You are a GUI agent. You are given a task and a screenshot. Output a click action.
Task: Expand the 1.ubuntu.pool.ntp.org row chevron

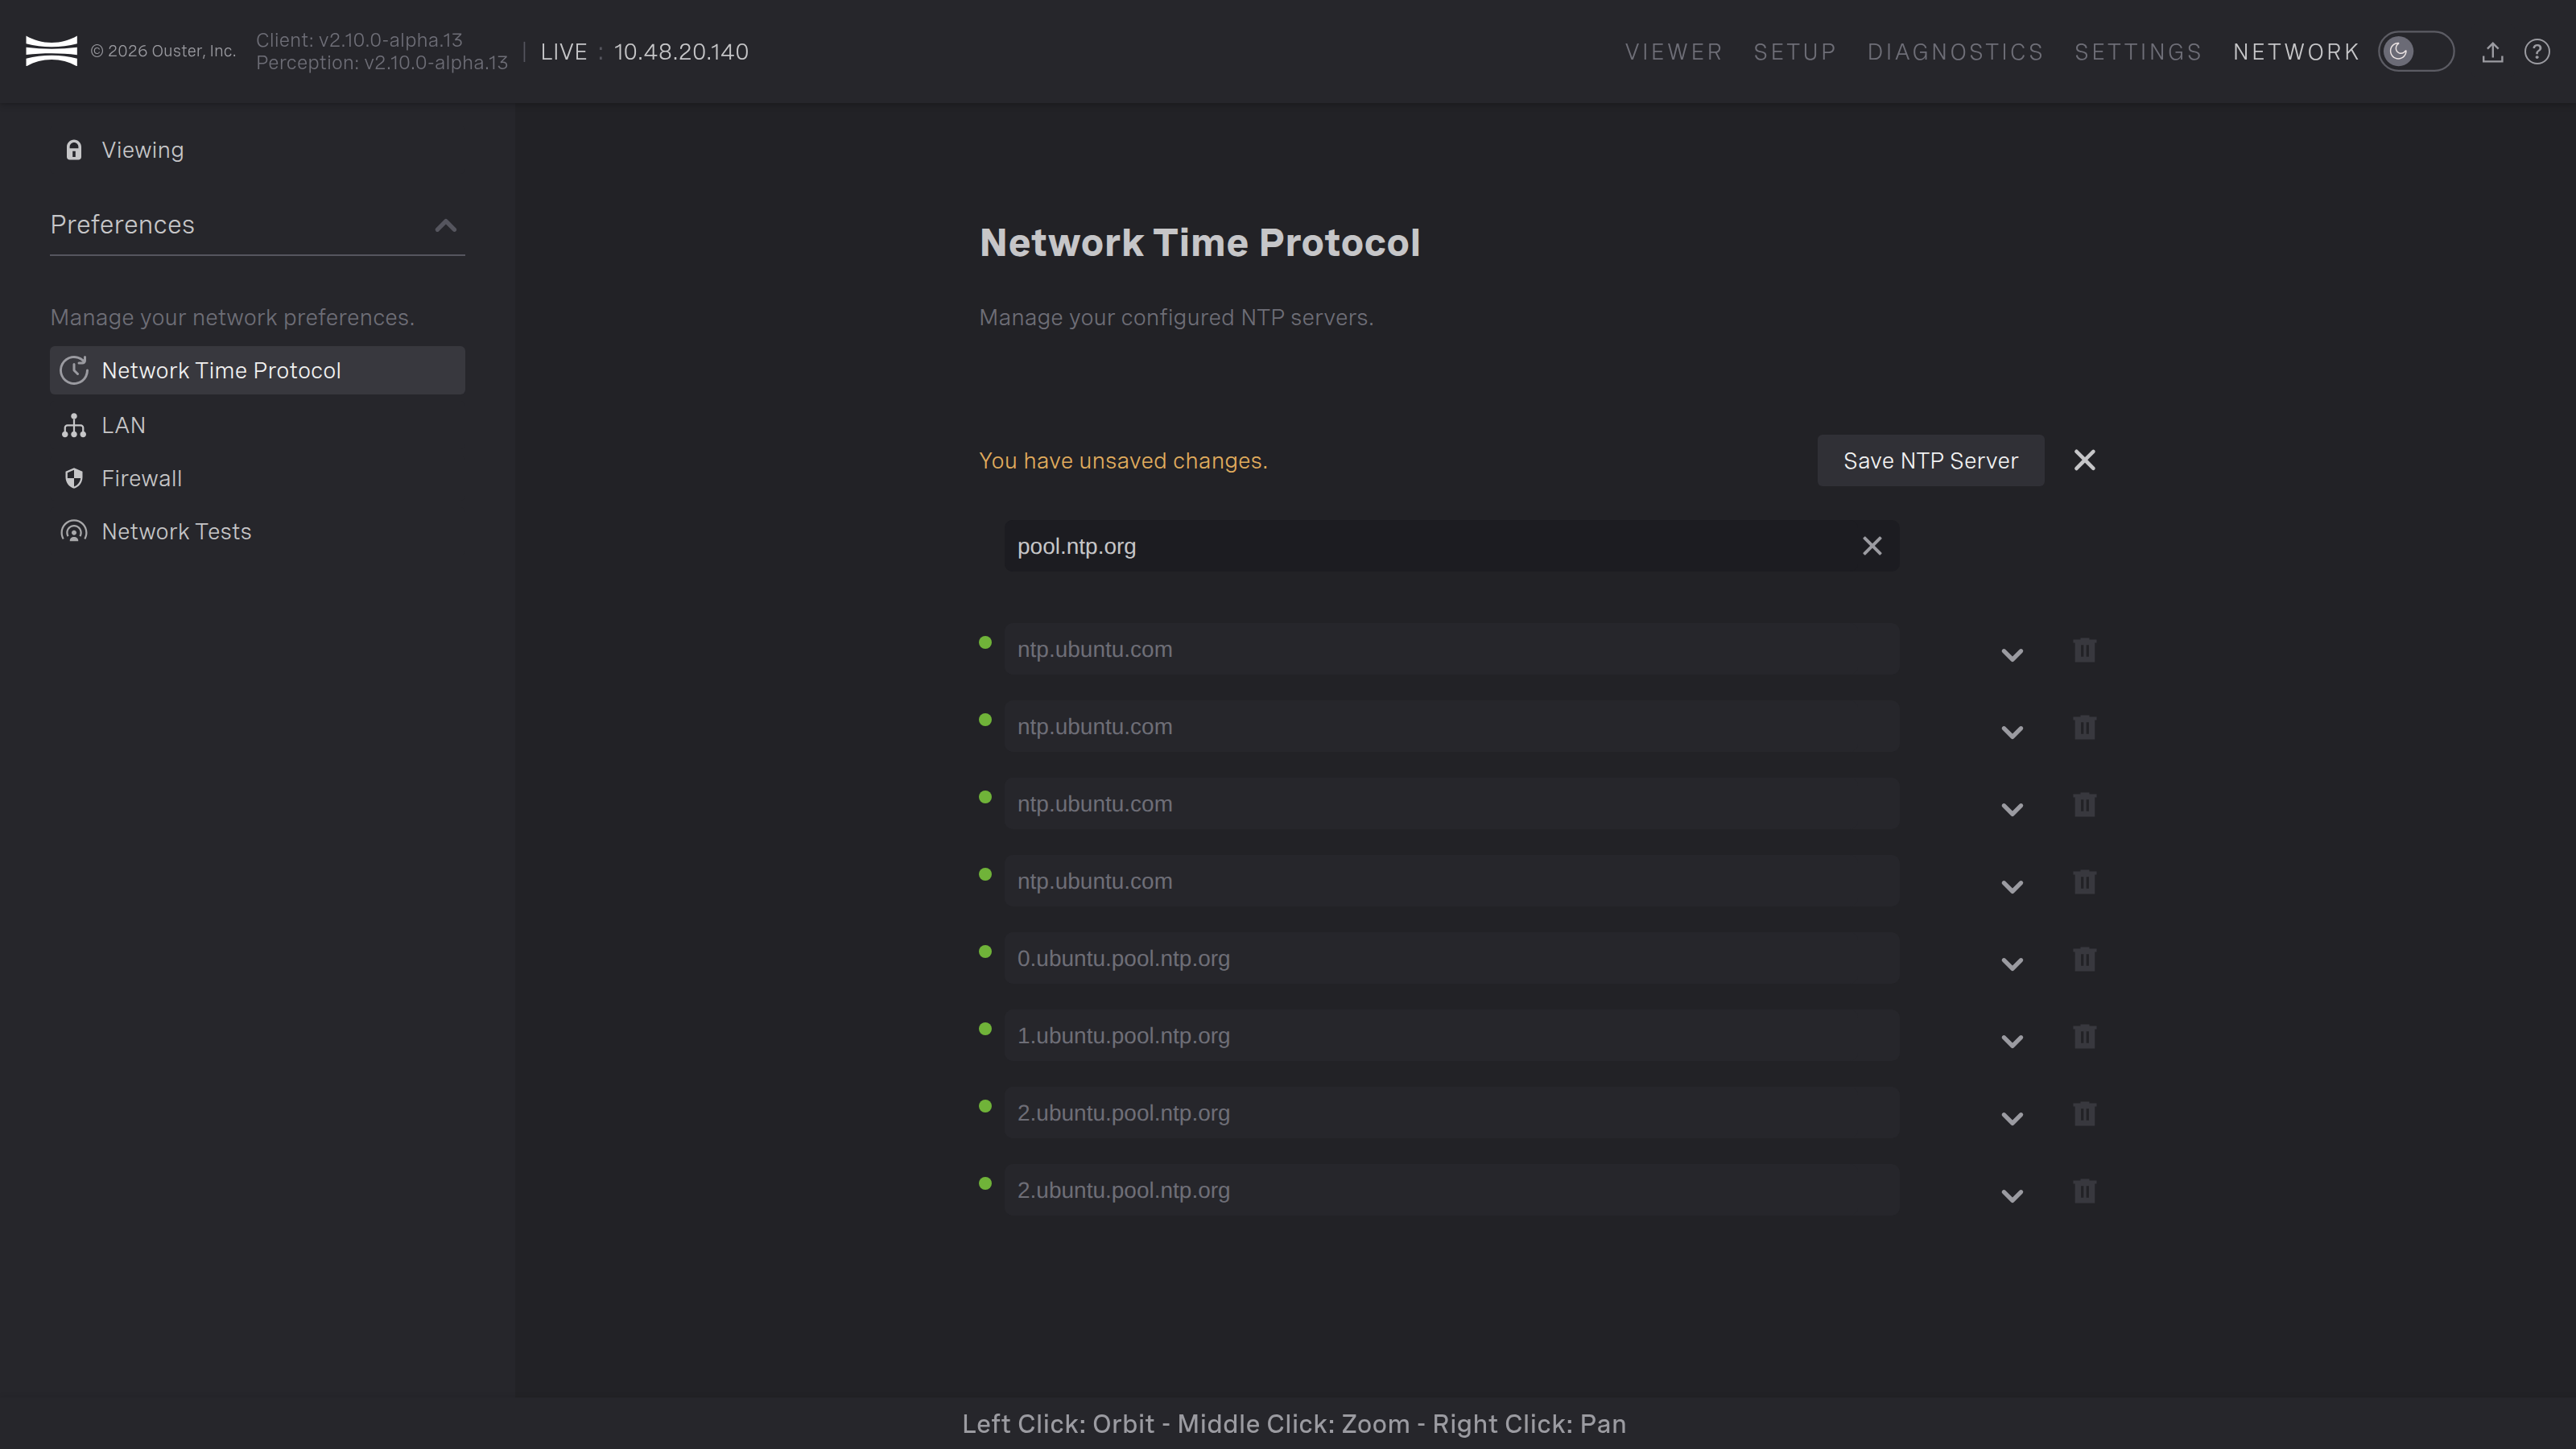pos(2012,1041)
